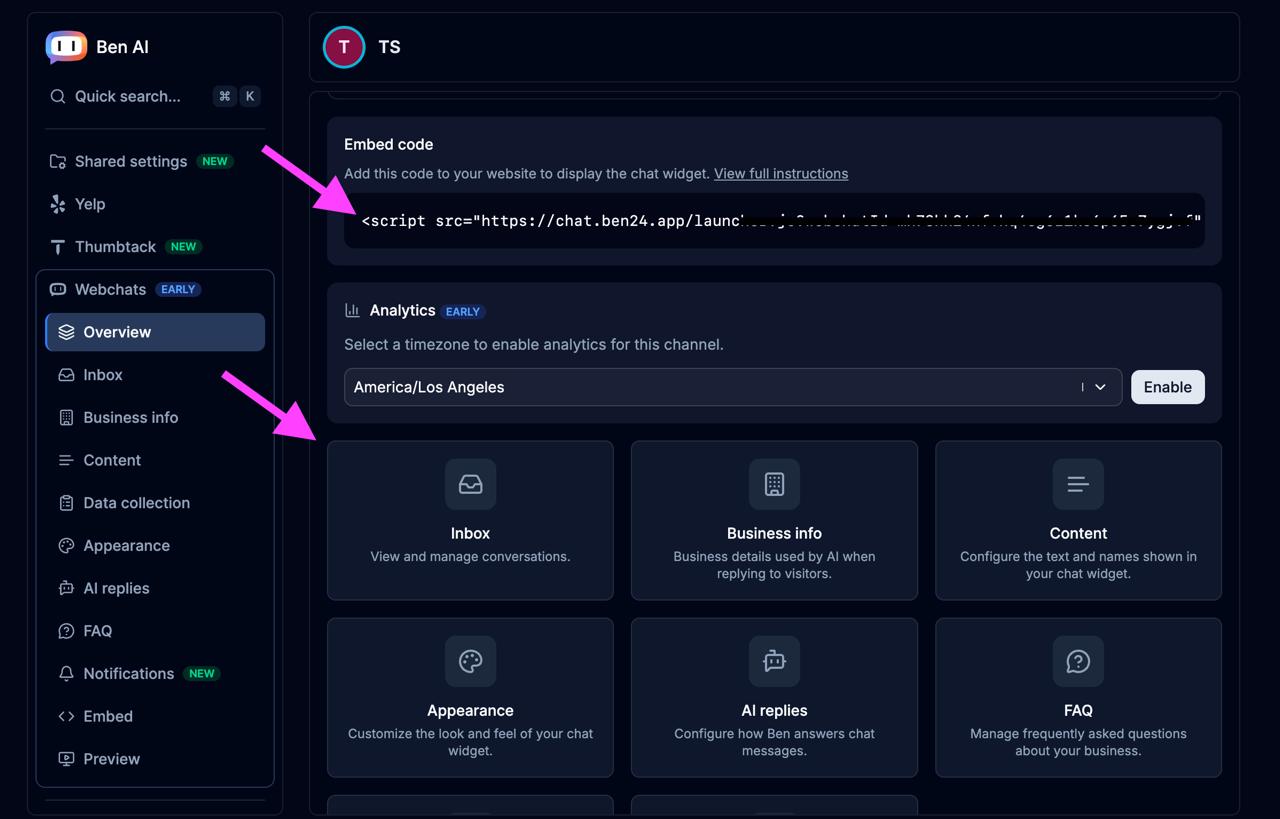
Task: Open Notifications settings in sidebar
Action: (154, 674)
